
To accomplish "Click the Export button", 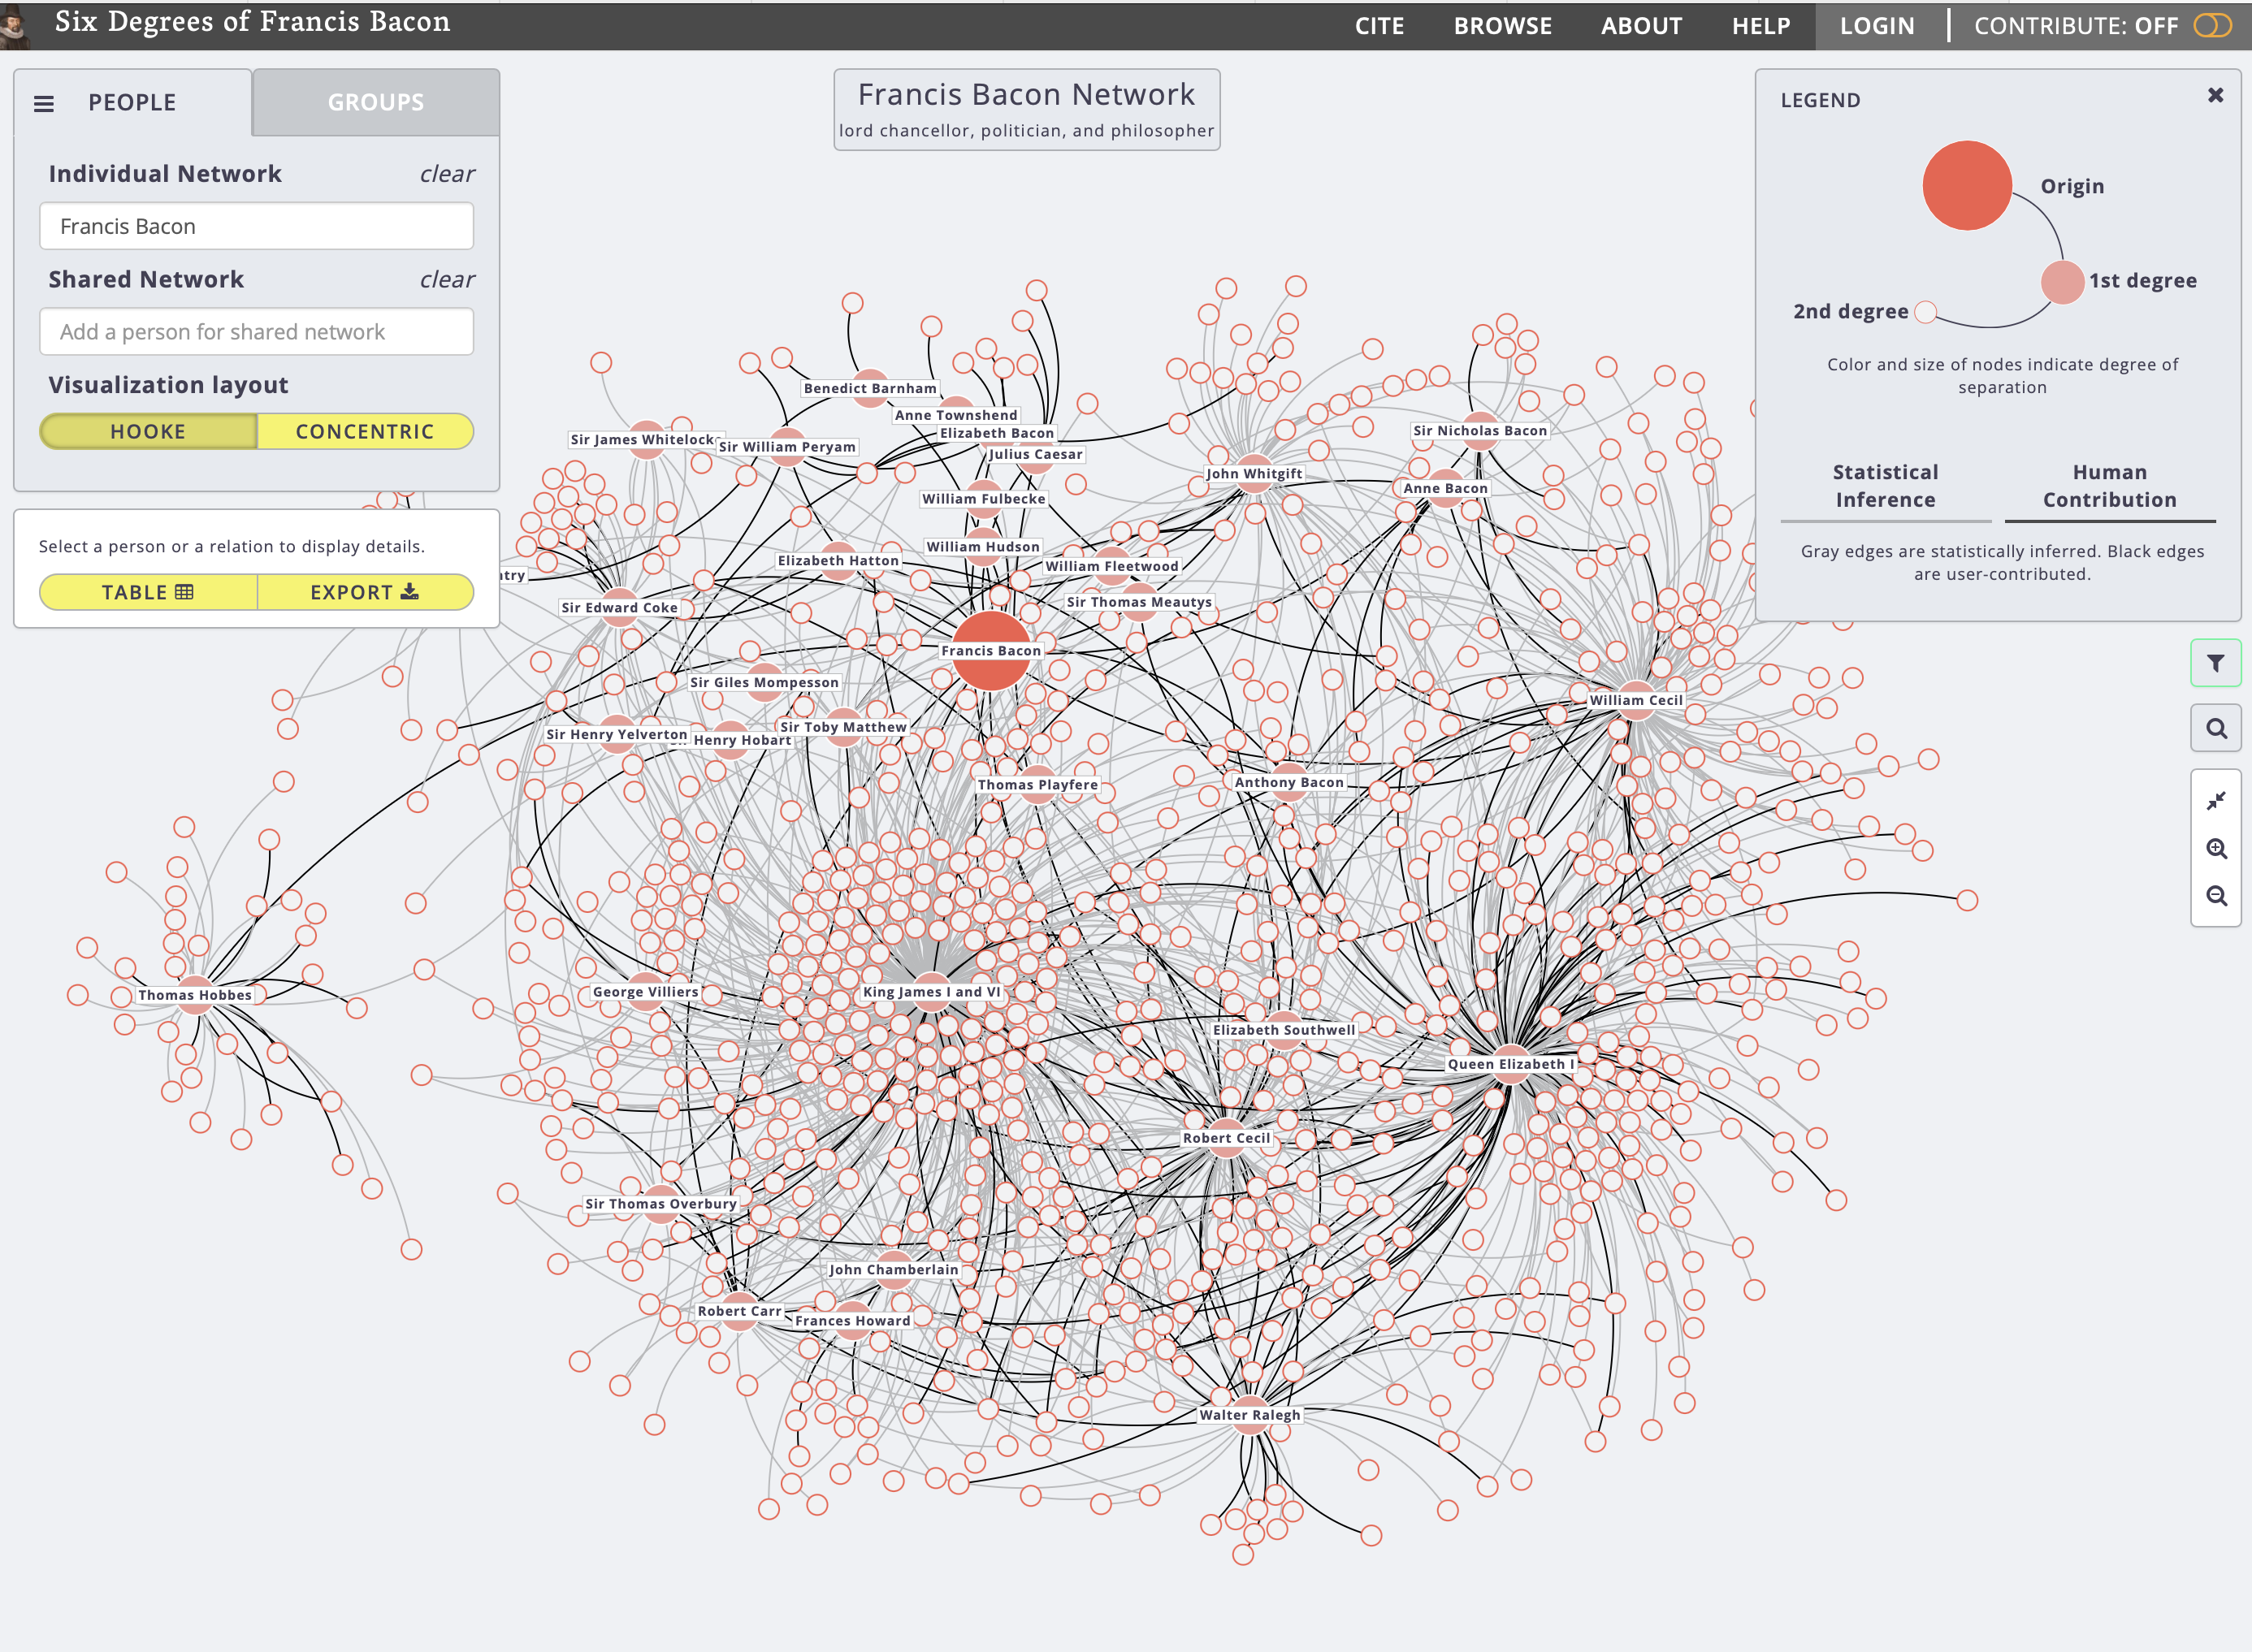I will tap(365, 592).
